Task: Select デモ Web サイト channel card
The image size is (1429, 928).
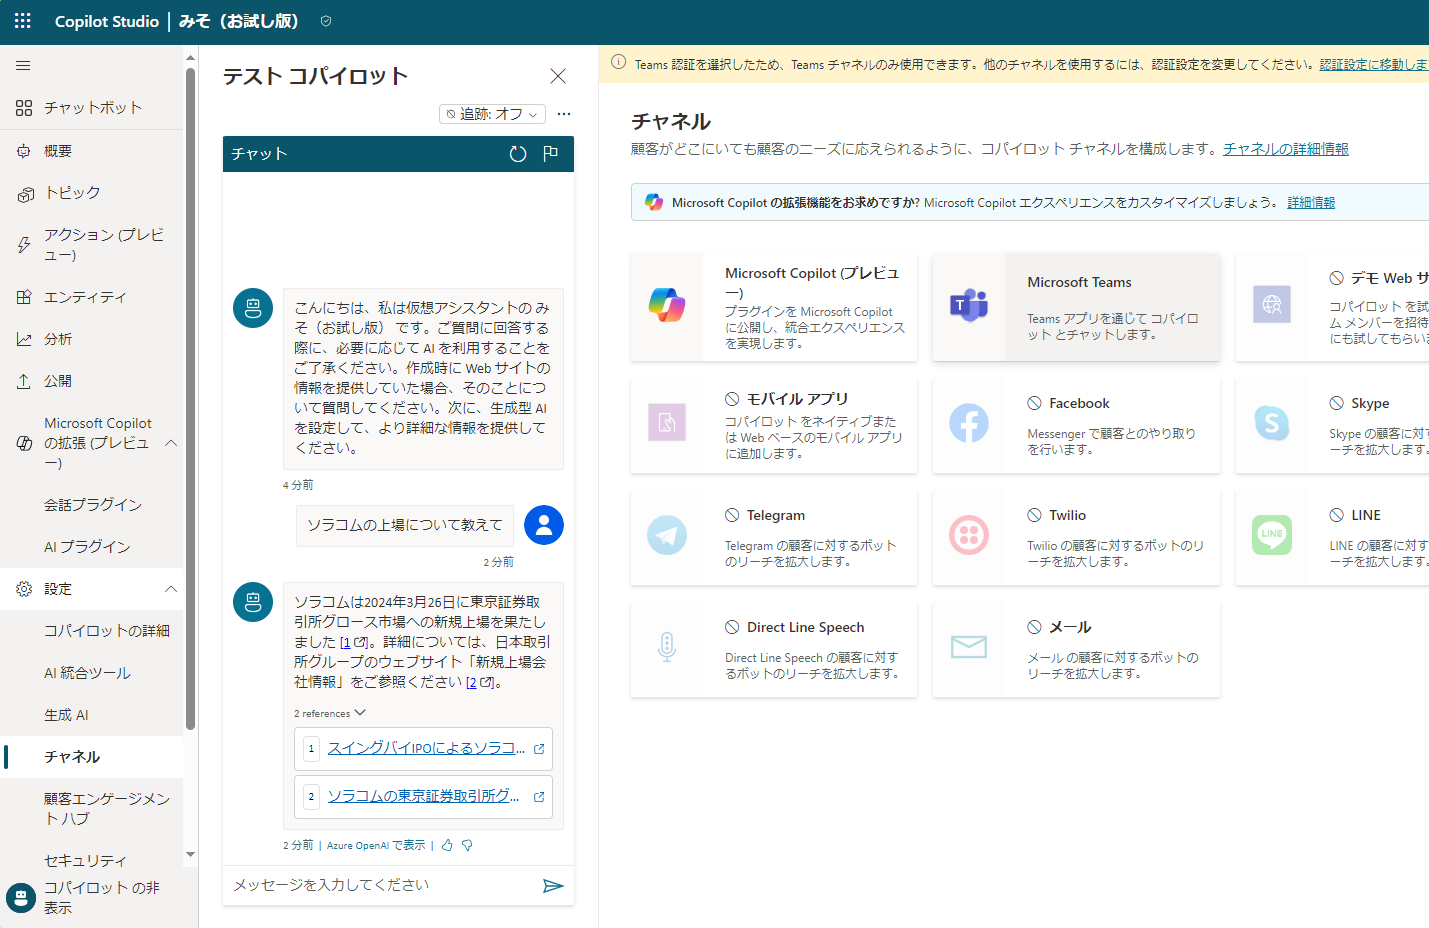Action: pos(1332,307)
